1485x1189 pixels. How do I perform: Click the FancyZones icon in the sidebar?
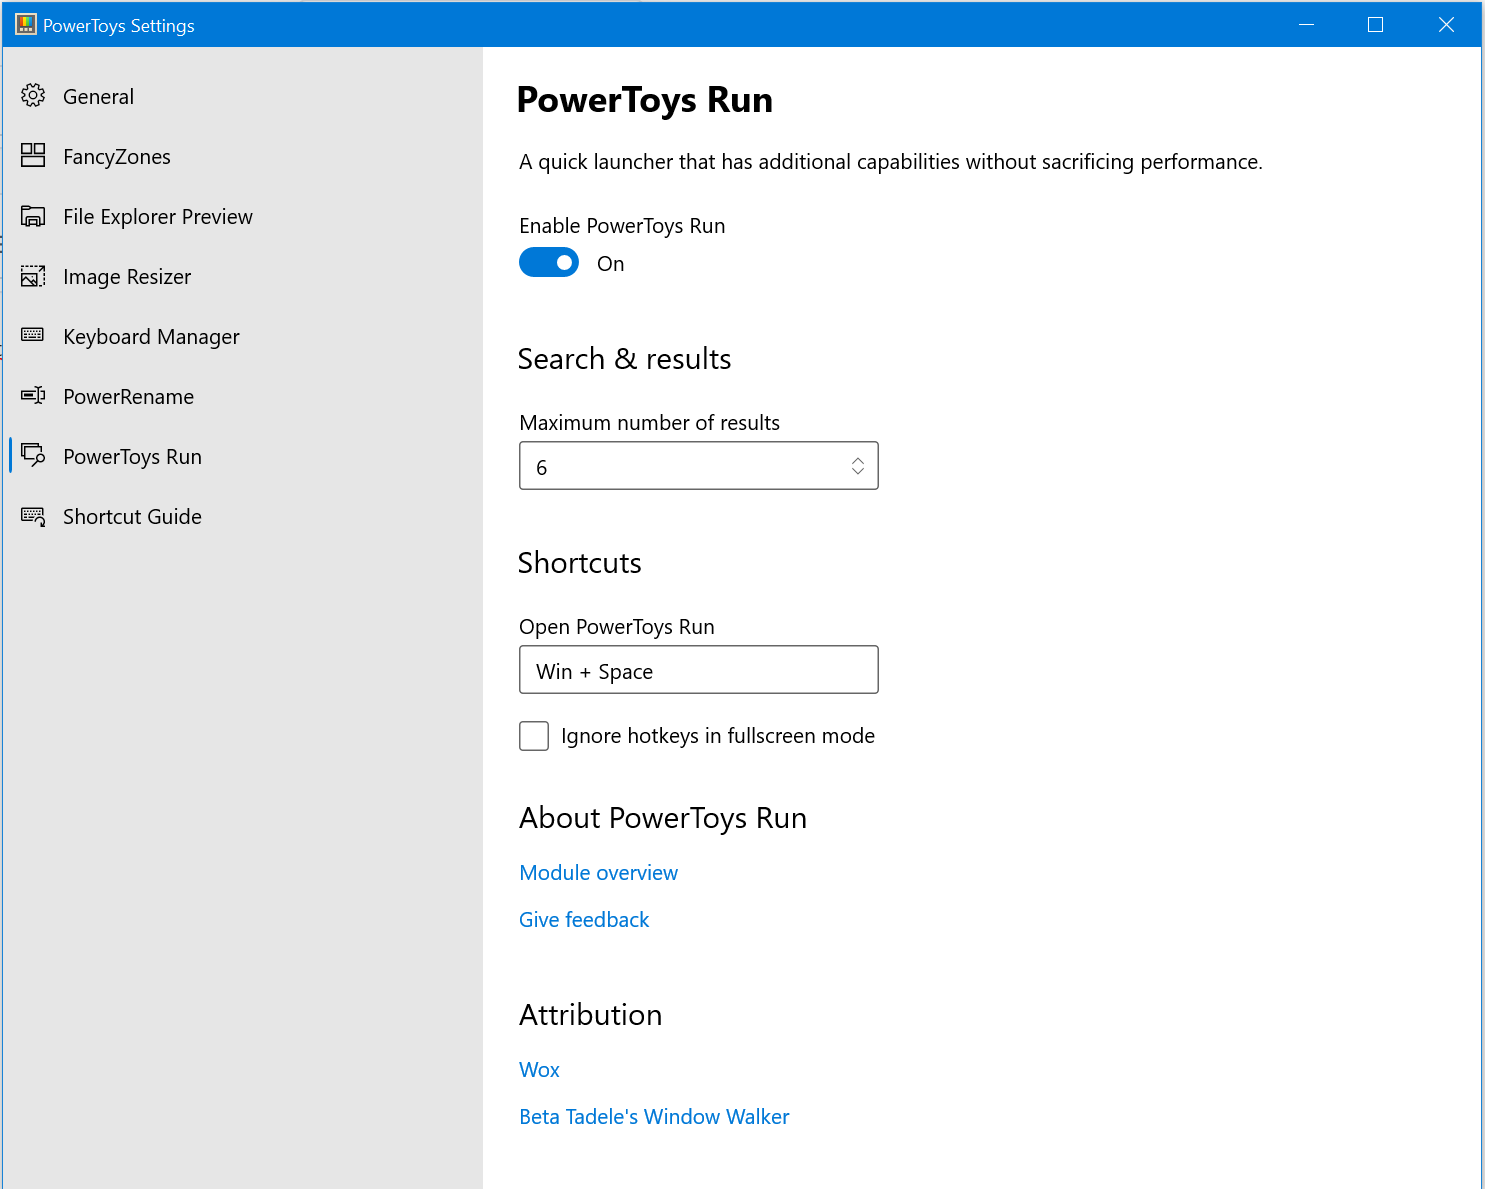click(33, 155)
